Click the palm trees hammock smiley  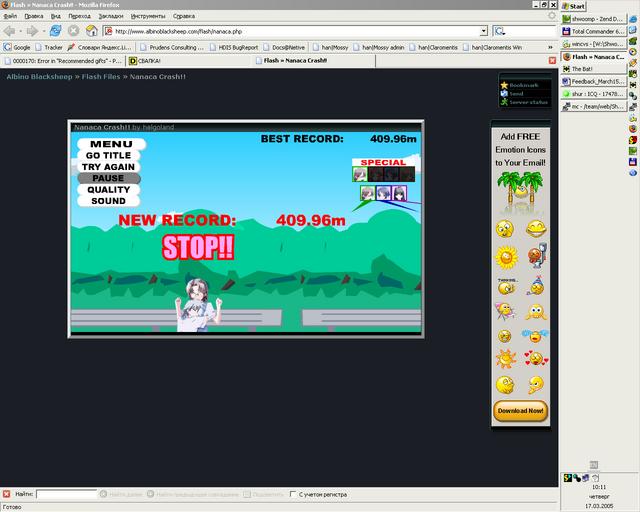coord(520,189)
